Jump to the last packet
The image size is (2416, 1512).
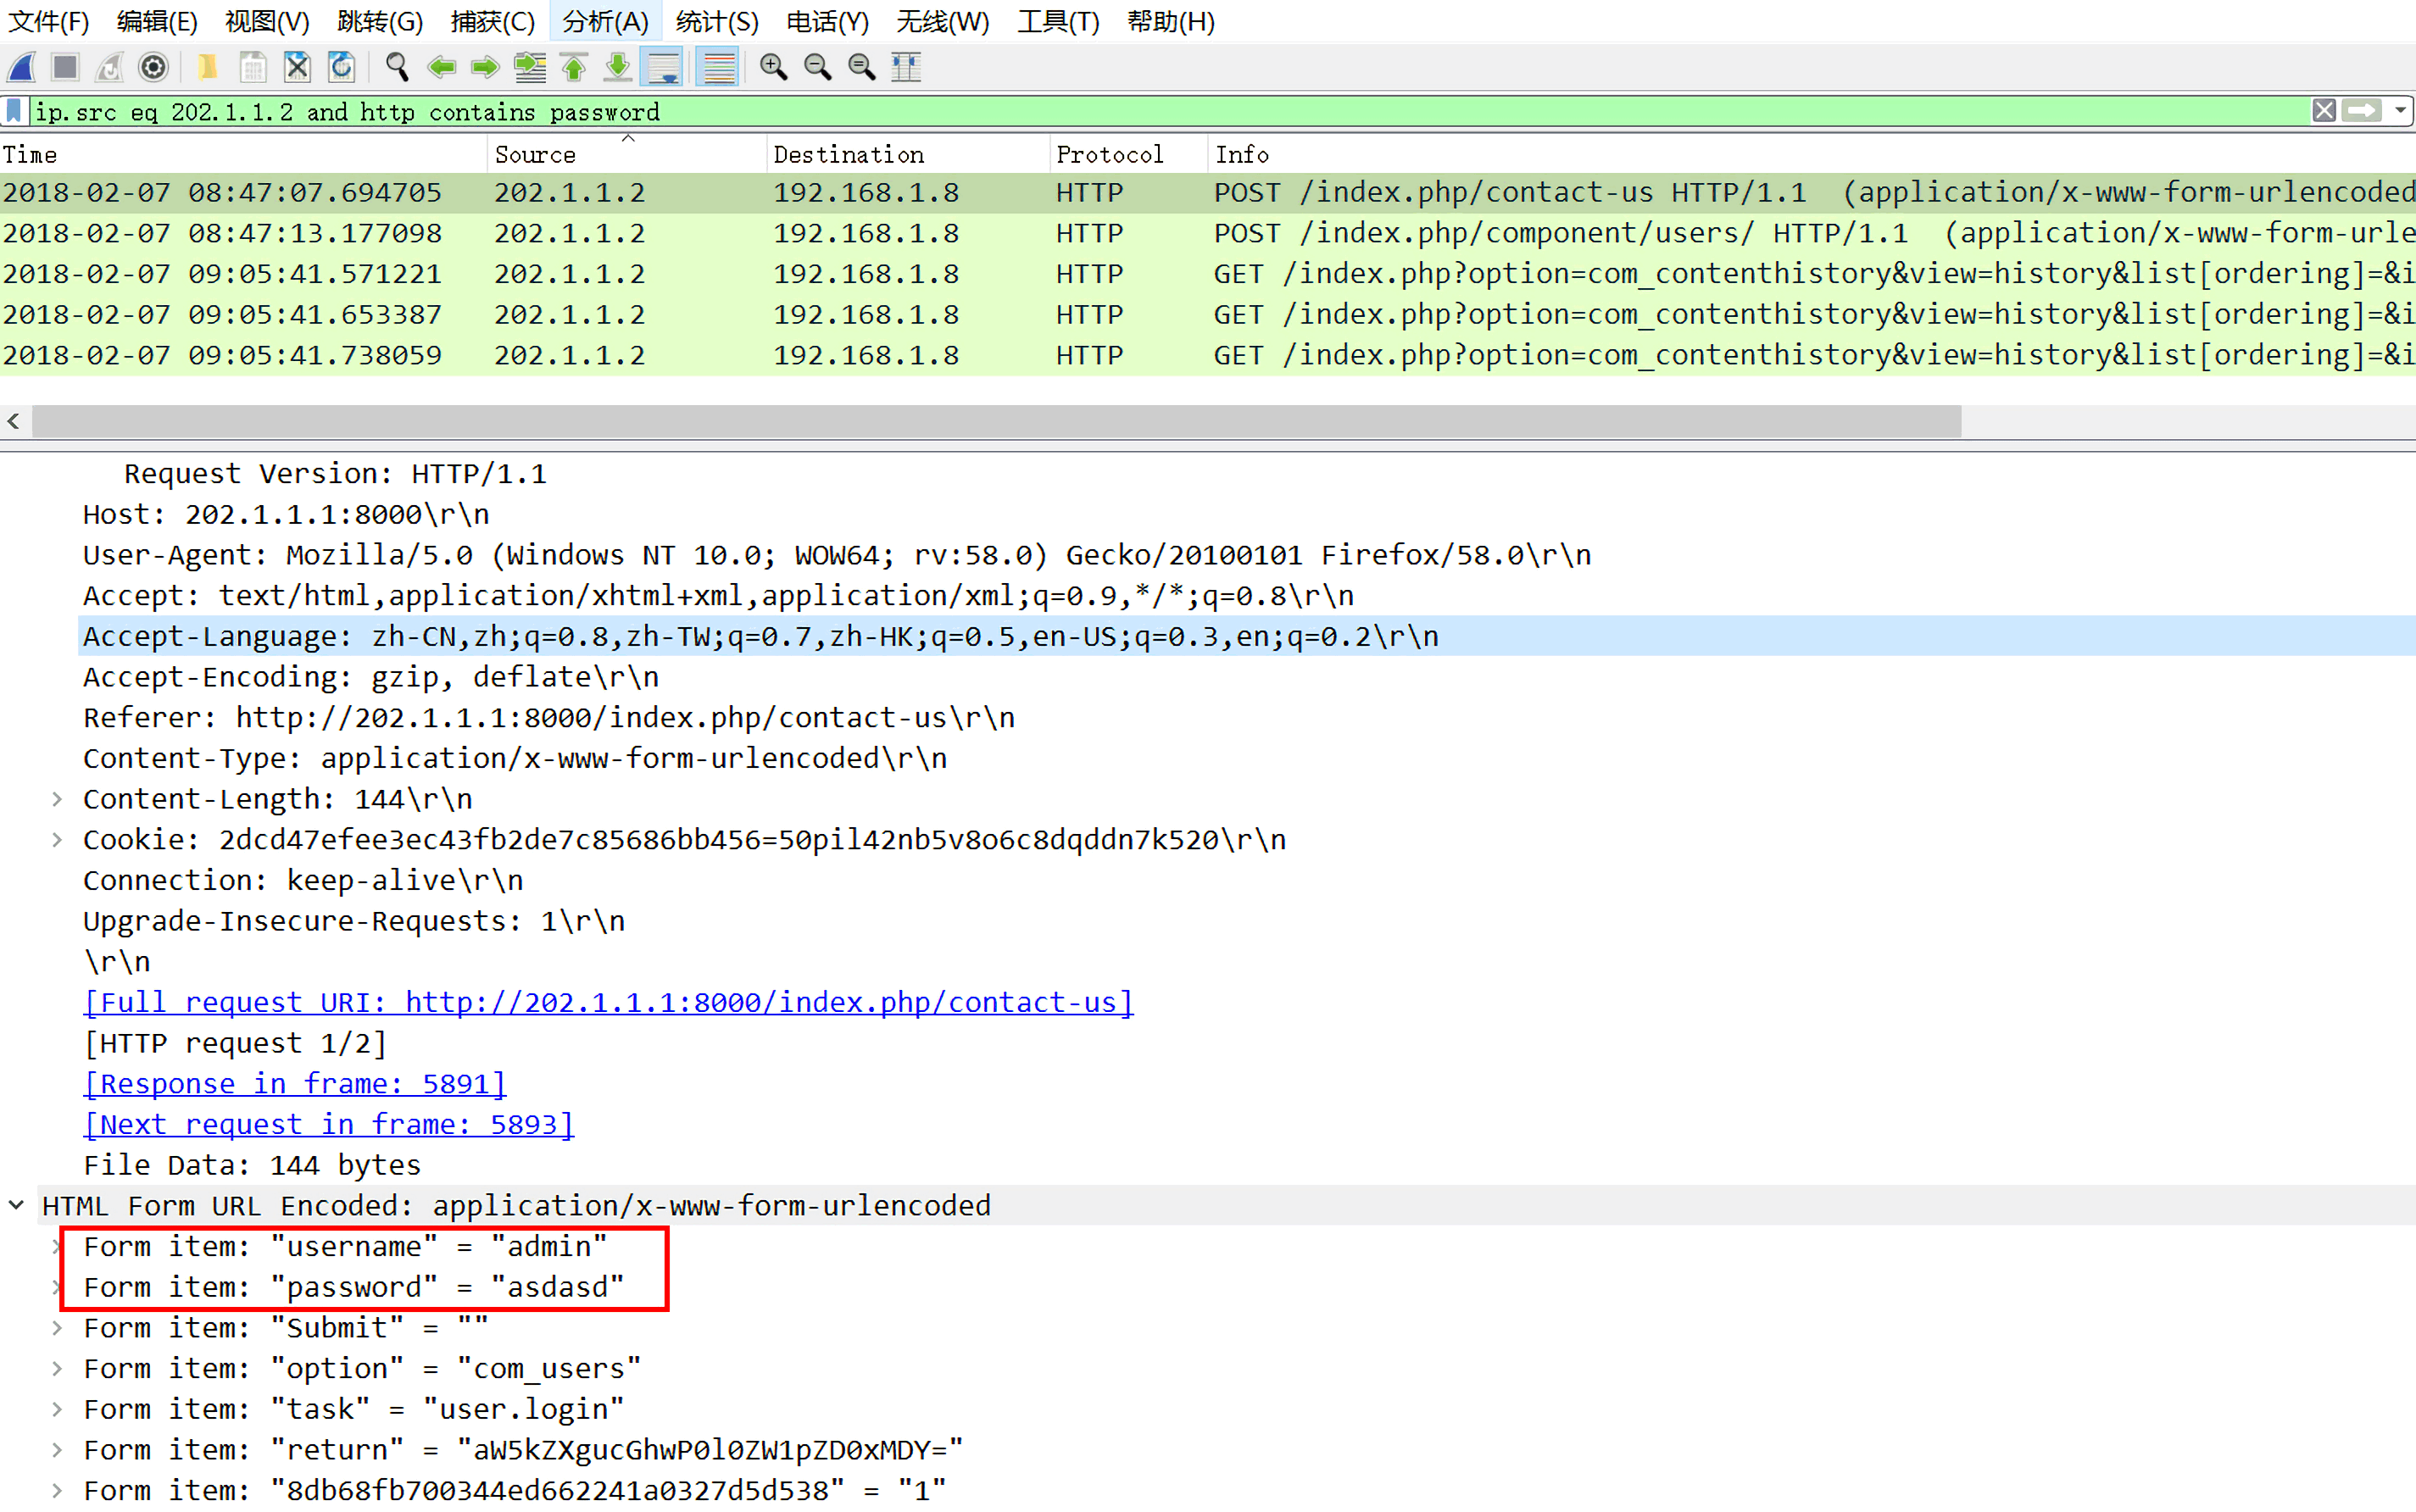[x=618, y=67]
